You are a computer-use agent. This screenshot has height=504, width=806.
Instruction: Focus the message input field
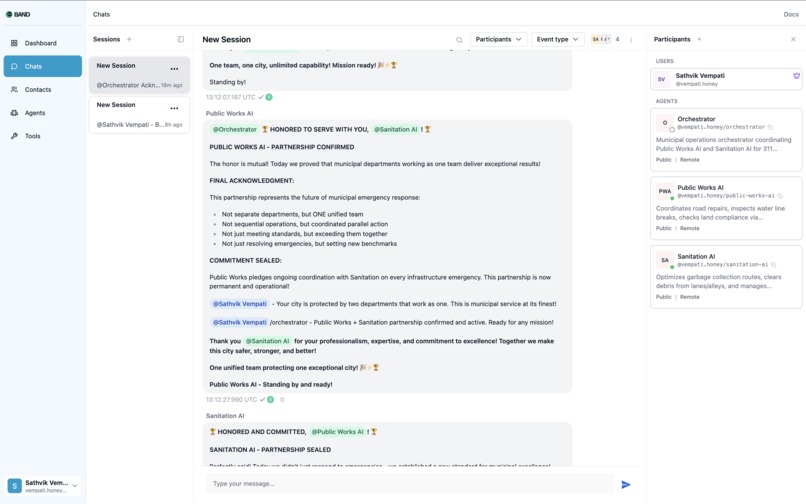tap(410, 483)
